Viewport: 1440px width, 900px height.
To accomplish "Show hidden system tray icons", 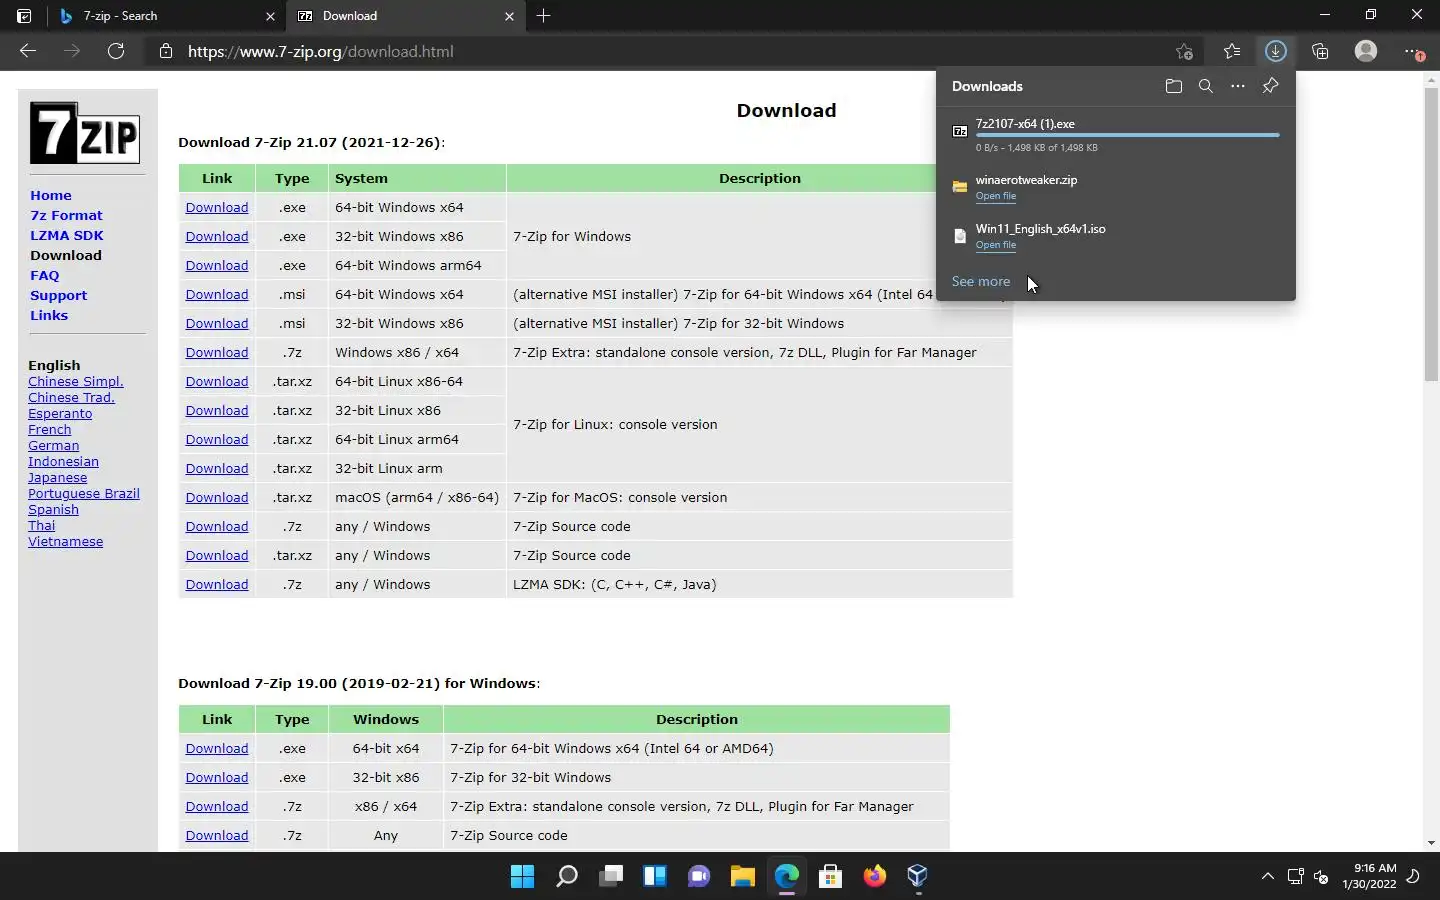I will [x=1268, y=877].
